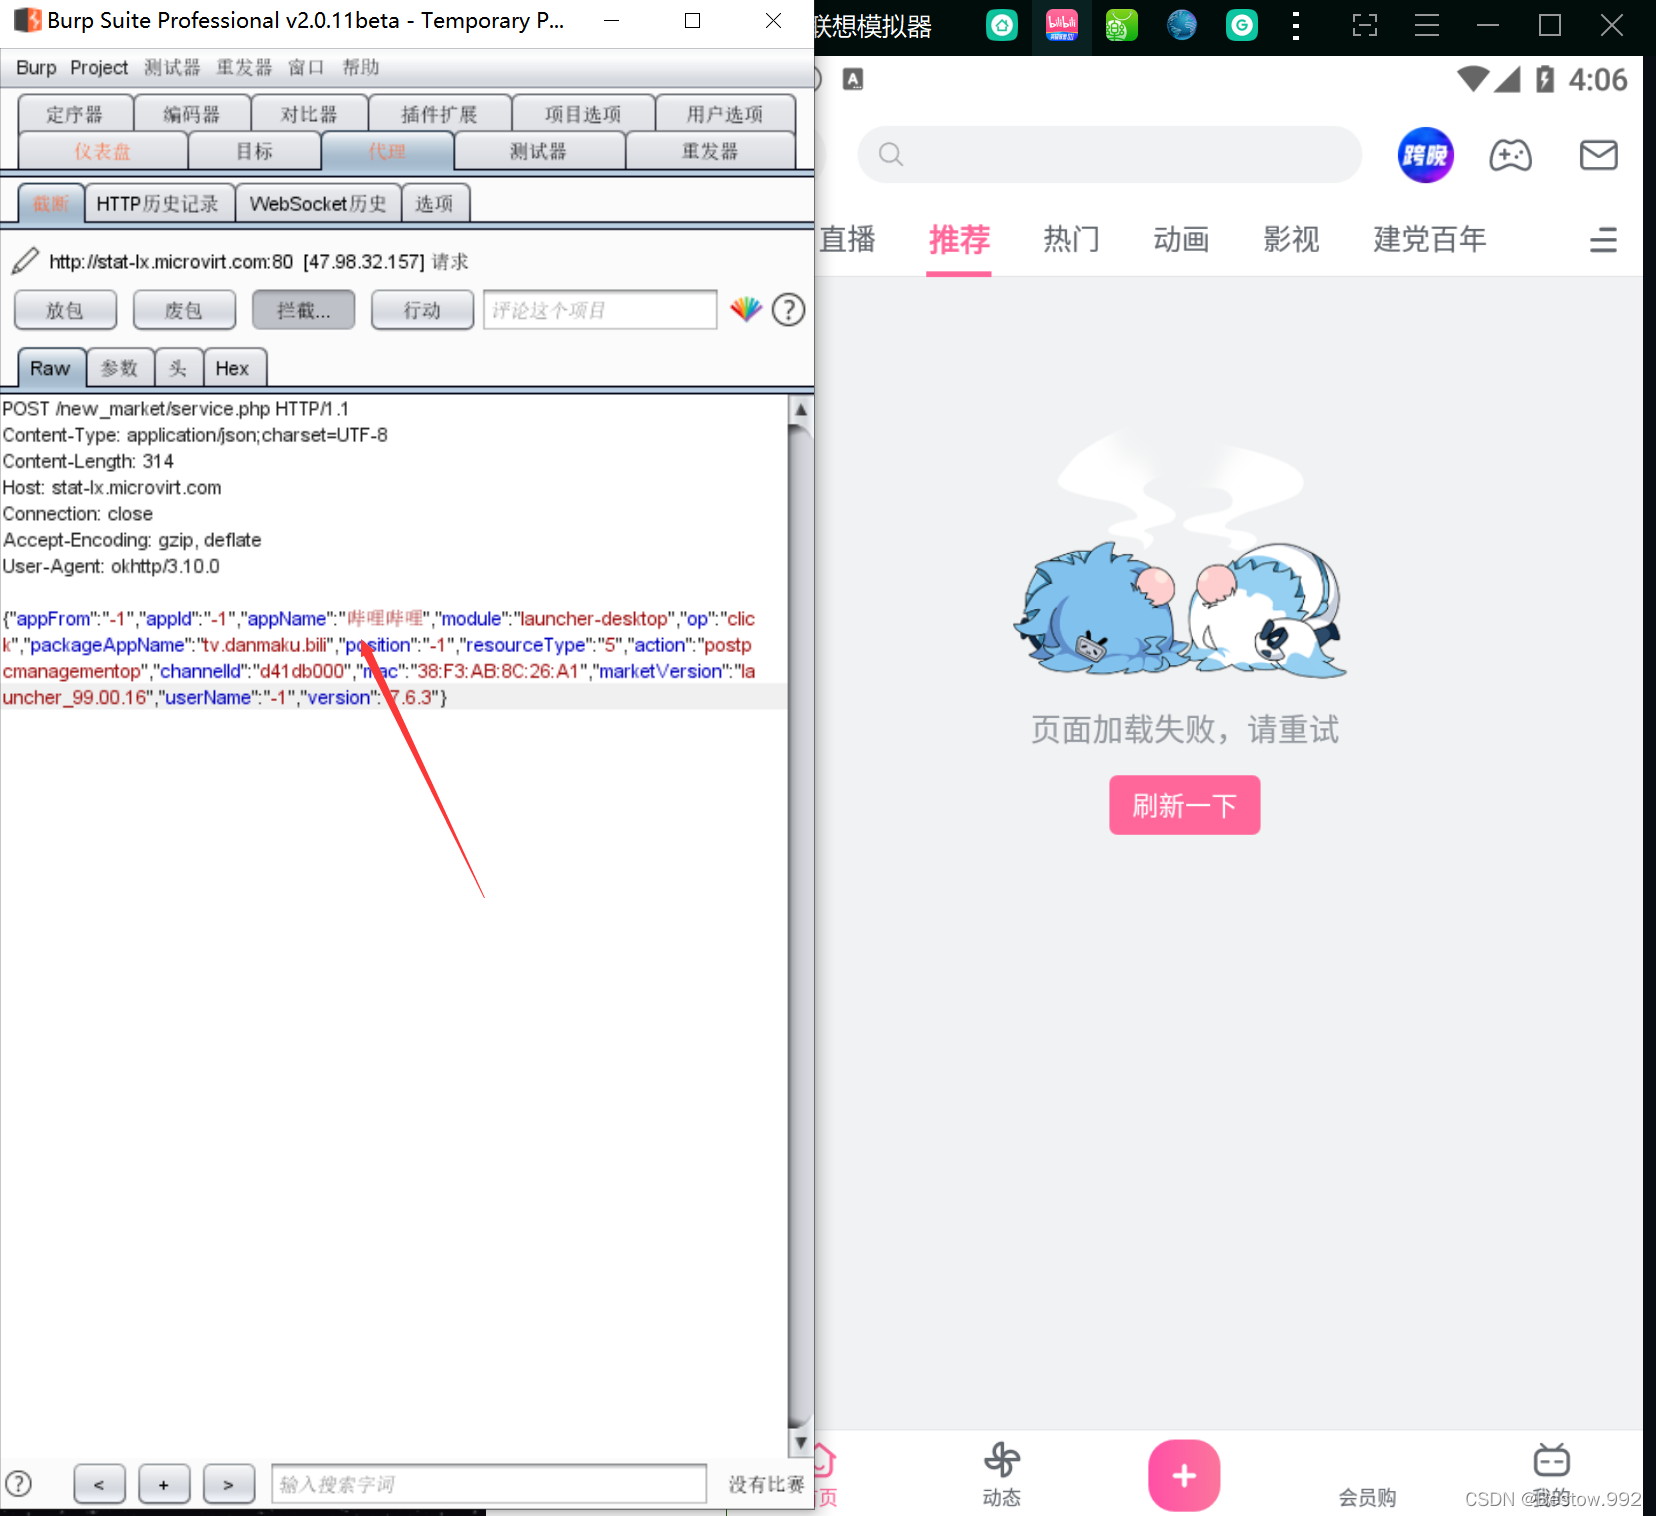Open the 动态 pinwheel tab icon
This screenshot has width=1656, height=1516.
[1001, 1460]
